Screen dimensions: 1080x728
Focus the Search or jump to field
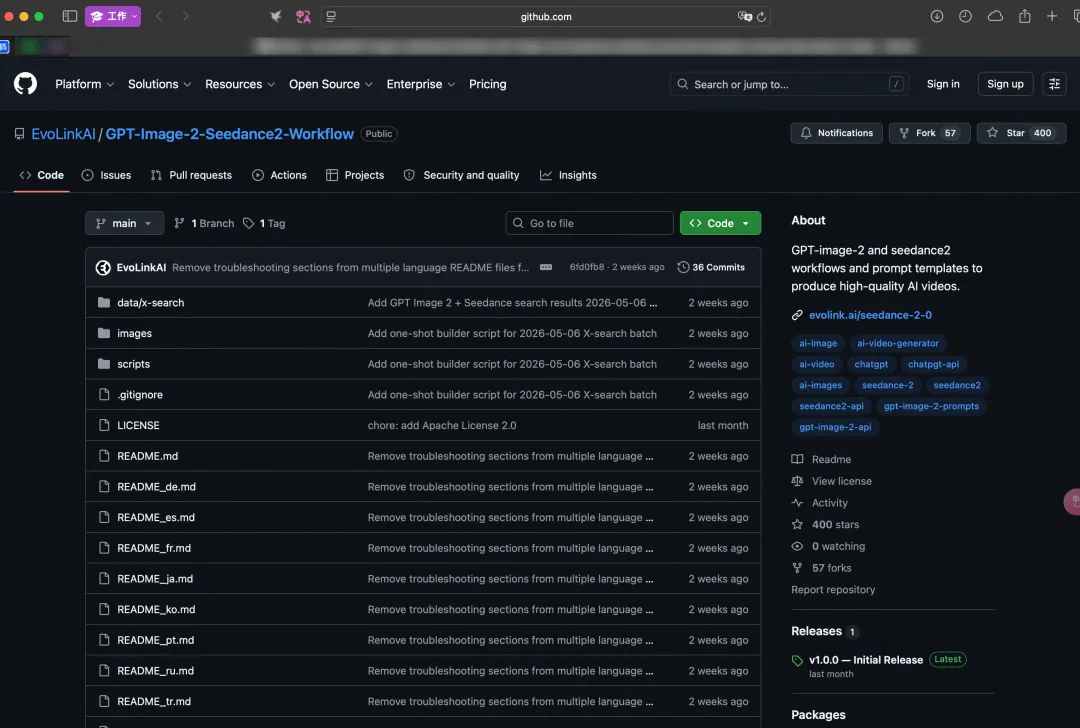pyautogui.click(x=789, y=84)
